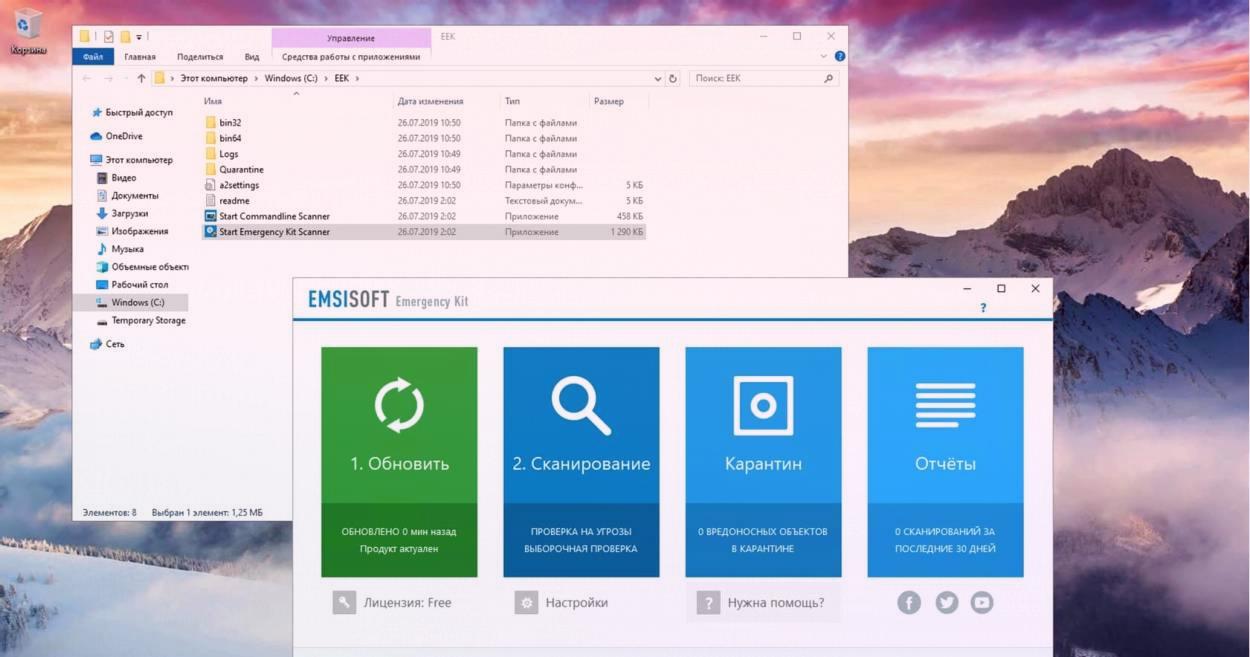
Task: Refresh the Explorer folder view
Action: point(673,78)
